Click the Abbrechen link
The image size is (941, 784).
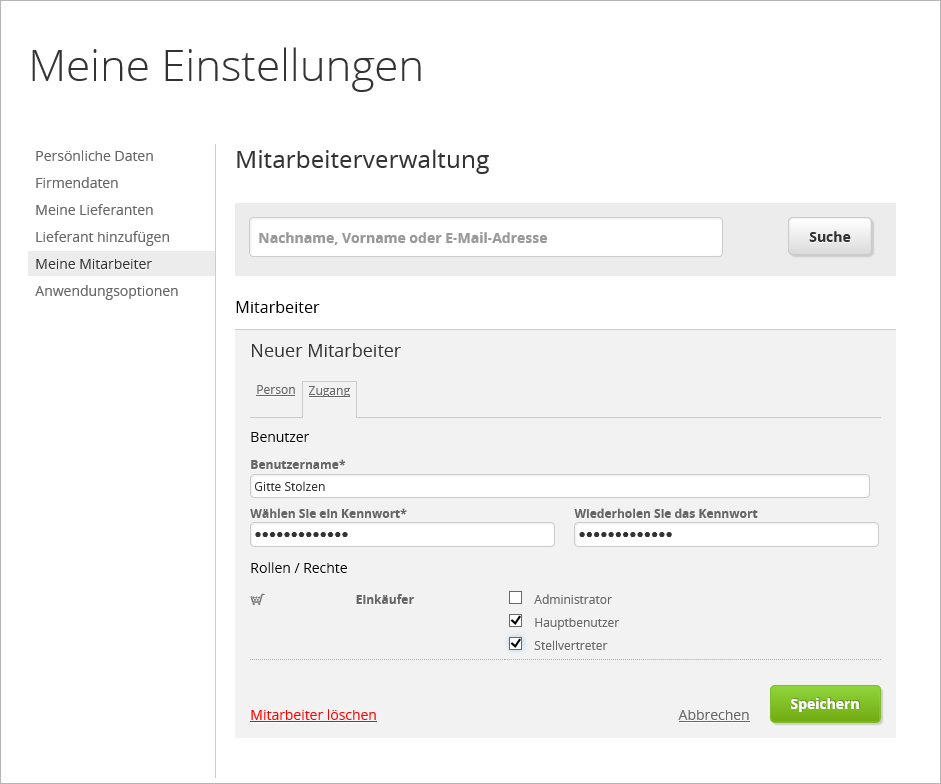pyautogui.click(x=713, y=715)
